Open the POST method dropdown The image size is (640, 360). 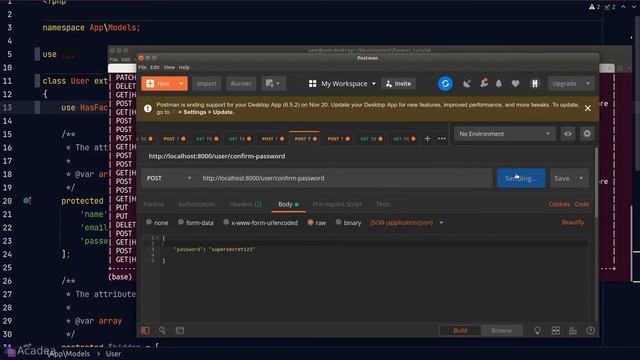(x=169, y=178)
